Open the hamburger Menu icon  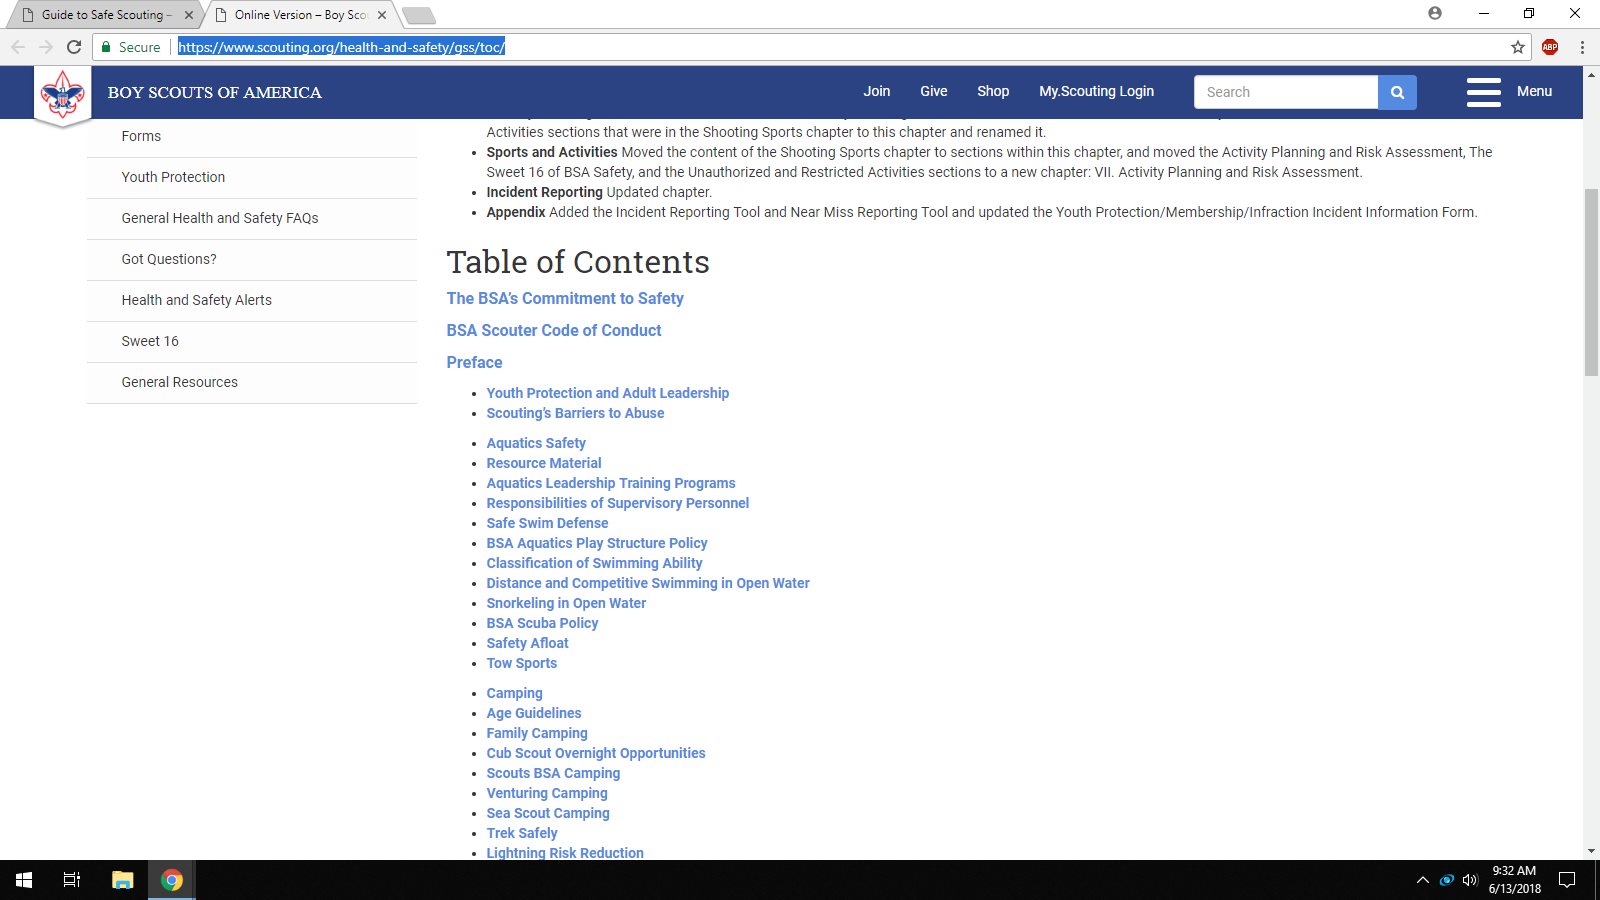tap(1484, 92)
